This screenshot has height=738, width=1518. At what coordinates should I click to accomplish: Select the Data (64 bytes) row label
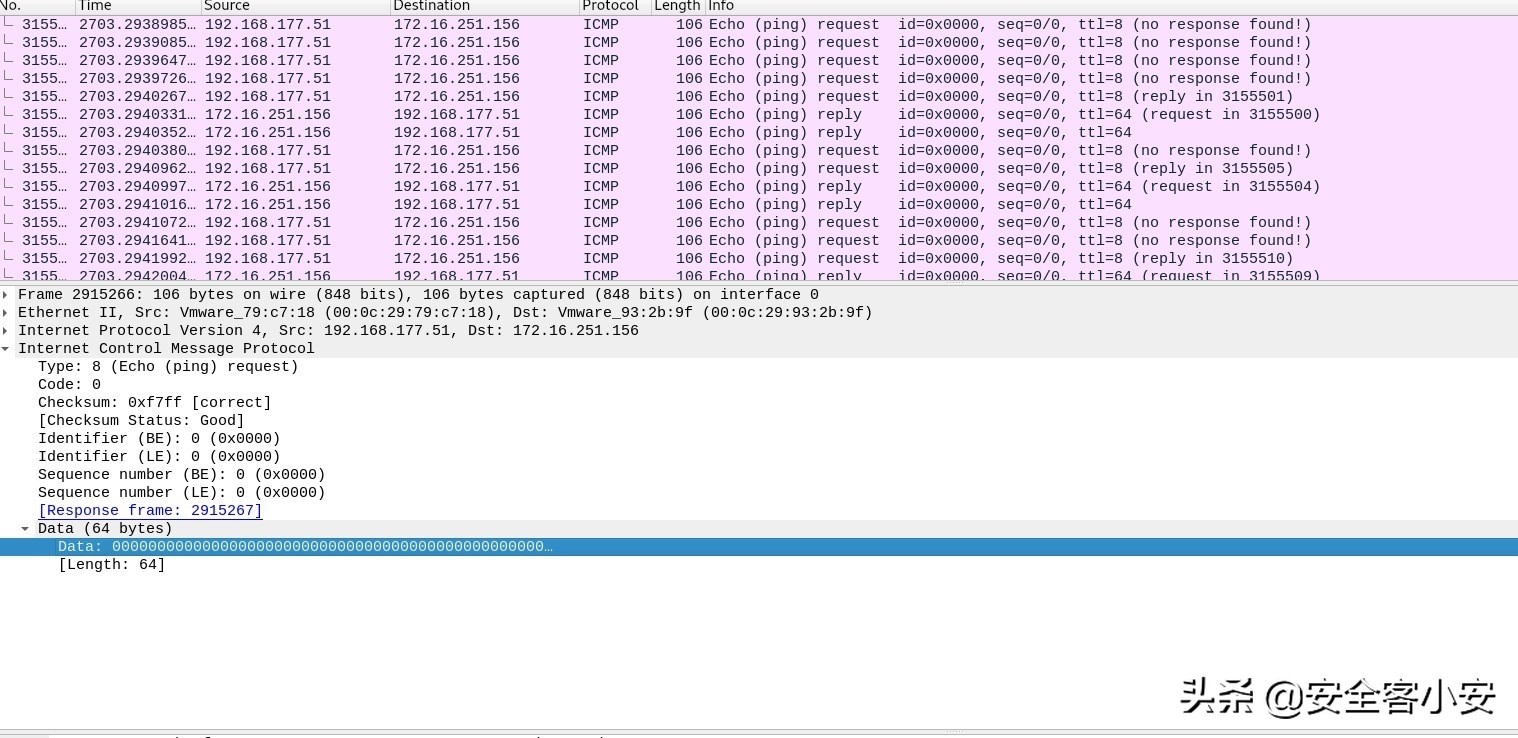click(x=105, y=529)
